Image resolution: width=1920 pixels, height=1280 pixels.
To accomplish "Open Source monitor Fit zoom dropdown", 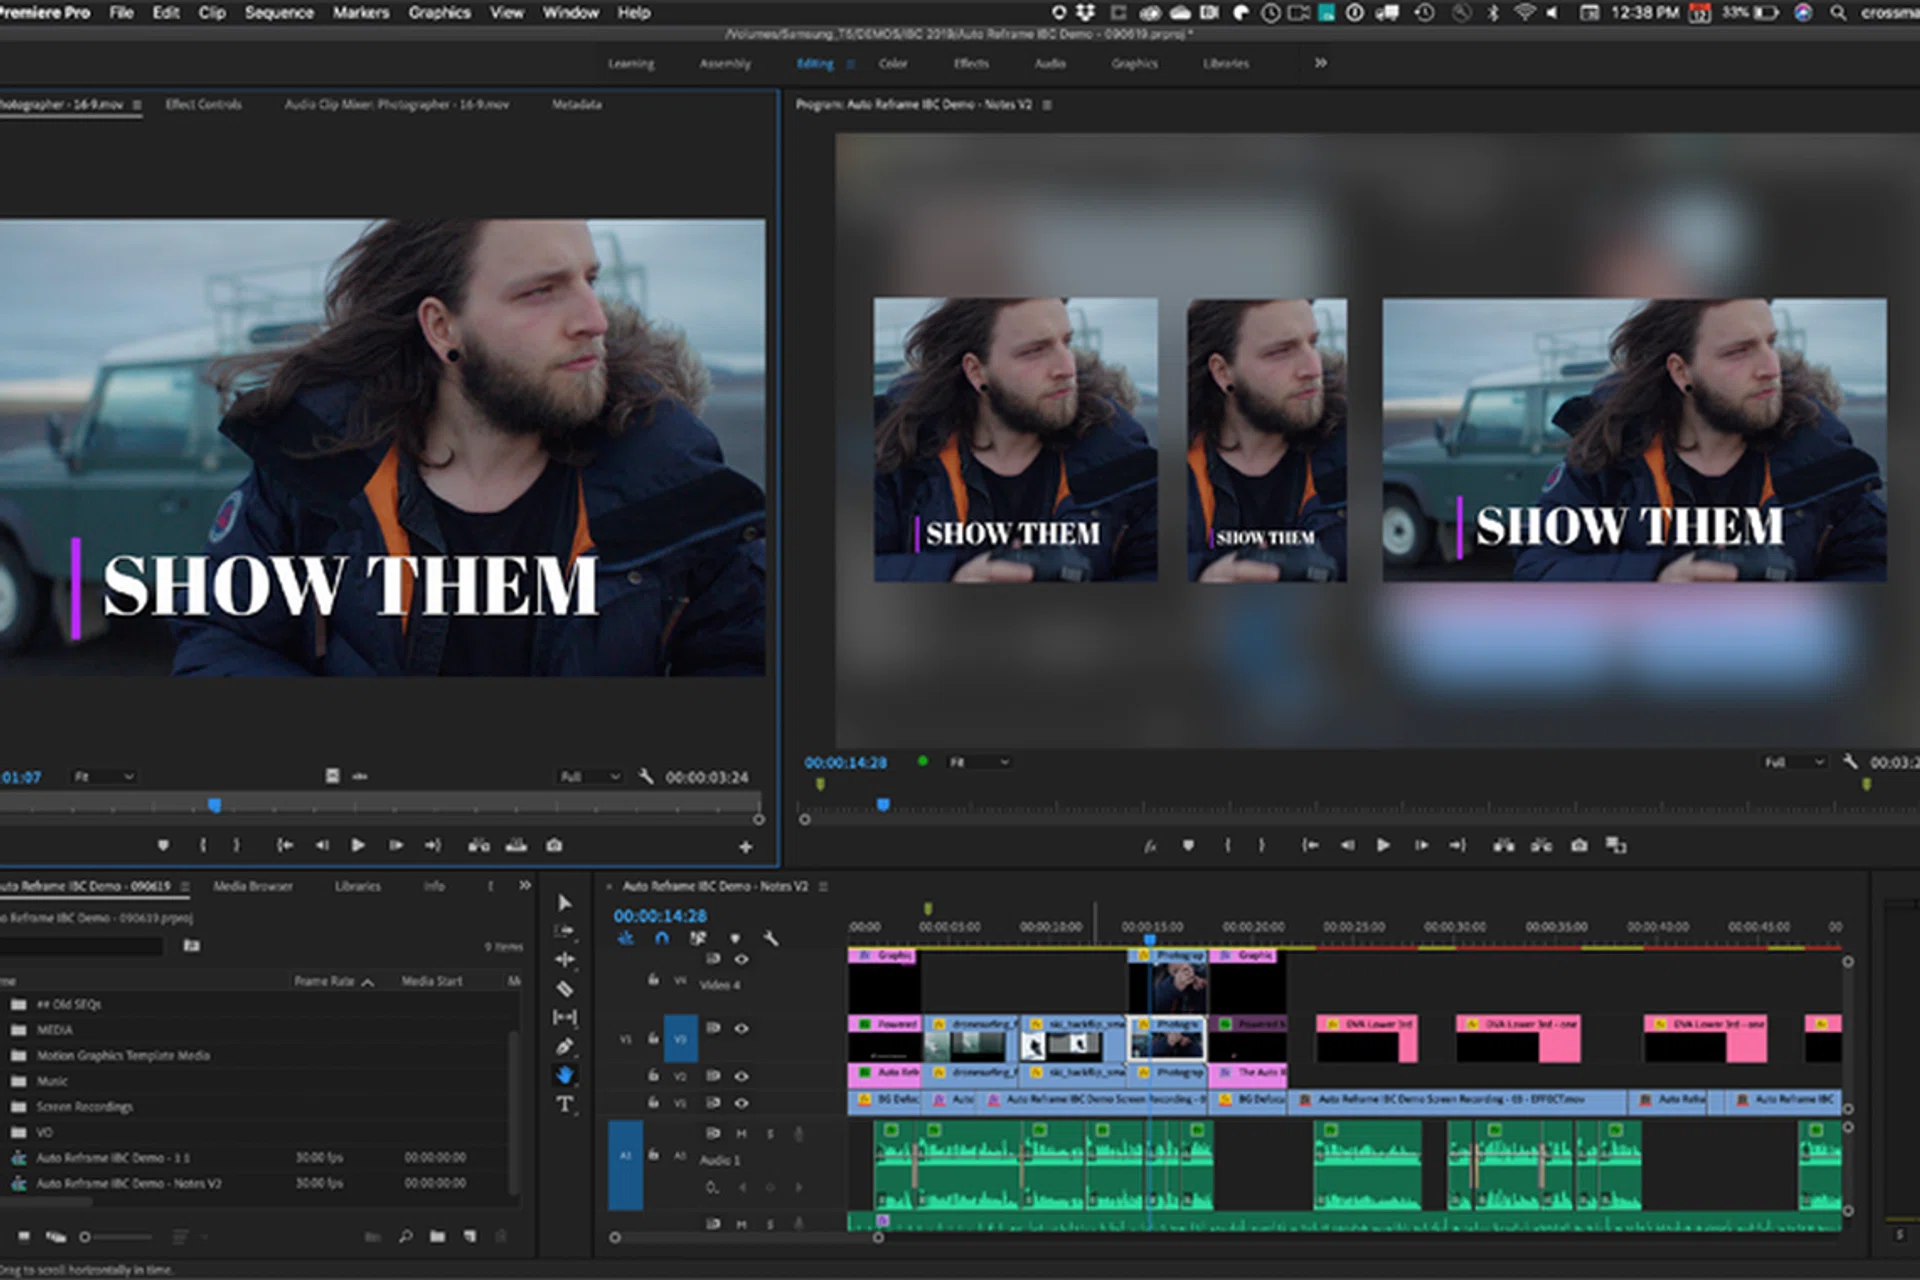I will tap(104, 777).
